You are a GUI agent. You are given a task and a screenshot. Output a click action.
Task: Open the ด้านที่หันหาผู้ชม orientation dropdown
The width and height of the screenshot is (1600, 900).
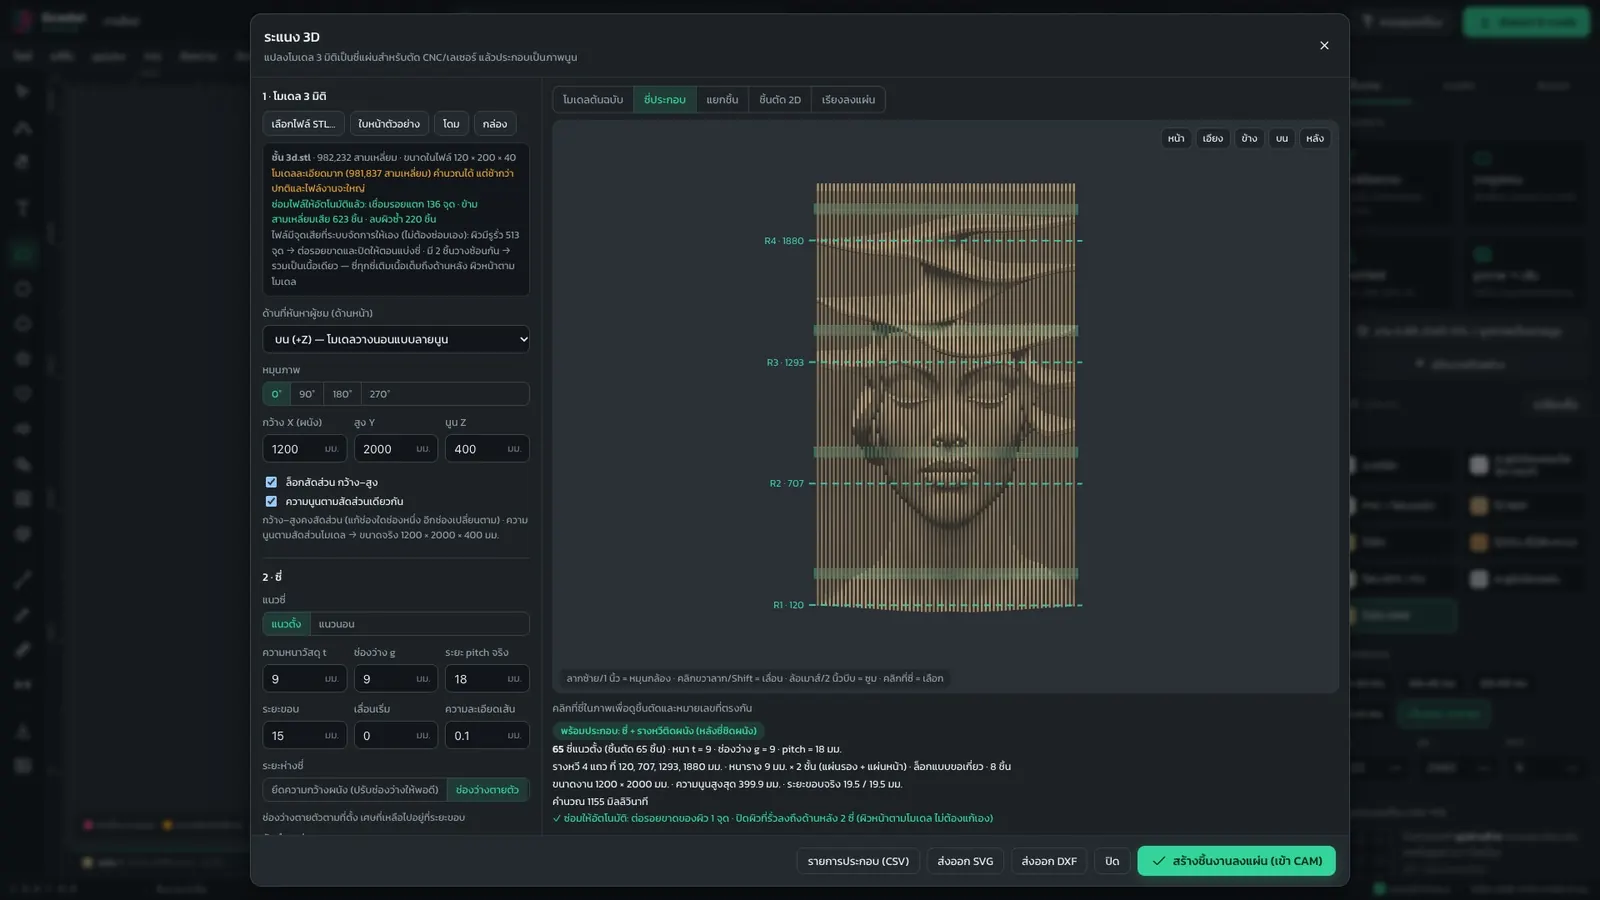396,339
